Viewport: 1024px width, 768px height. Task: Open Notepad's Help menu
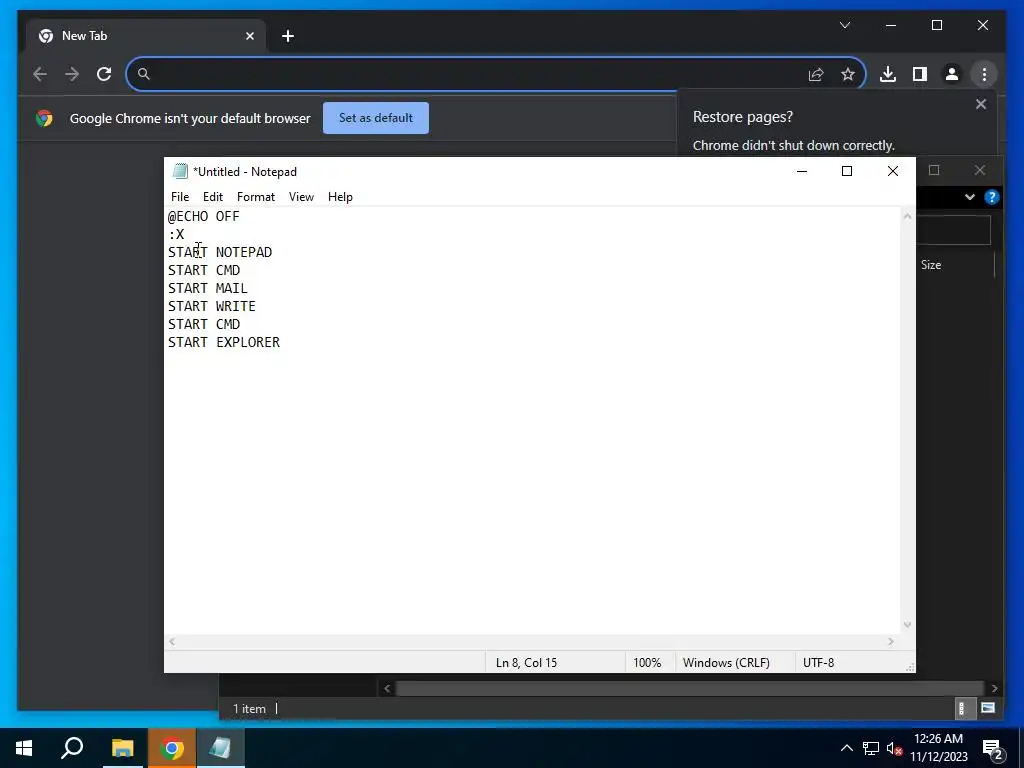[x=340, y=197]
